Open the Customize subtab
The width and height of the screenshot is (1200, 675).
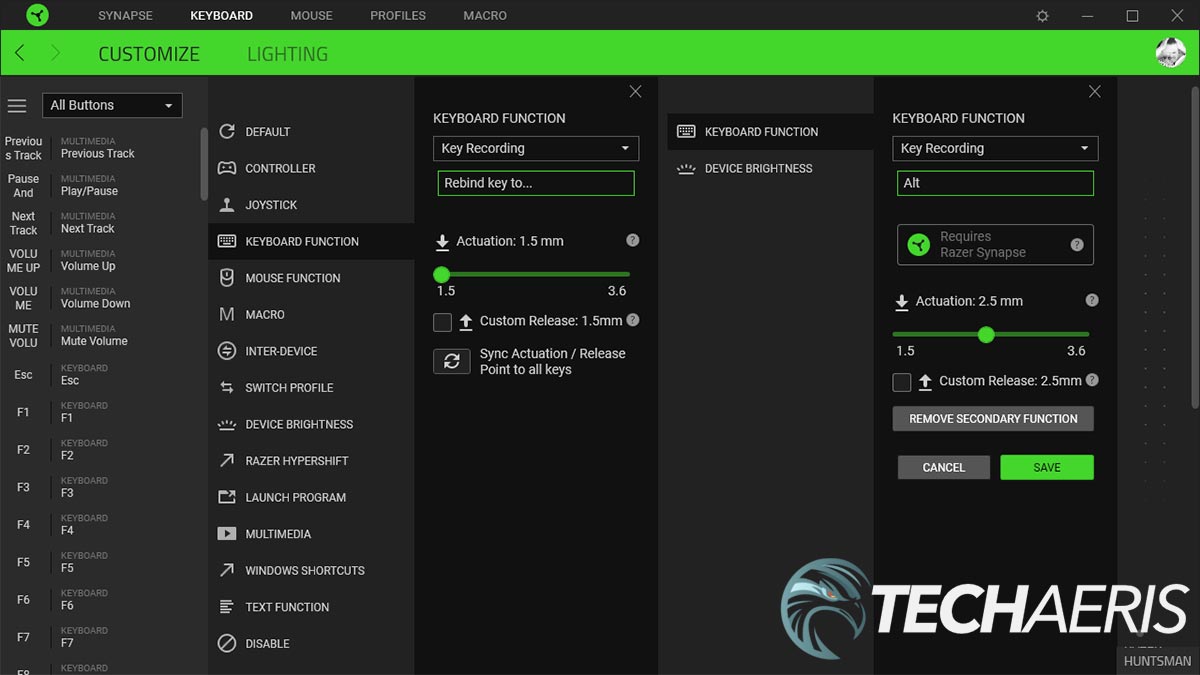click(x=149, y=54)
